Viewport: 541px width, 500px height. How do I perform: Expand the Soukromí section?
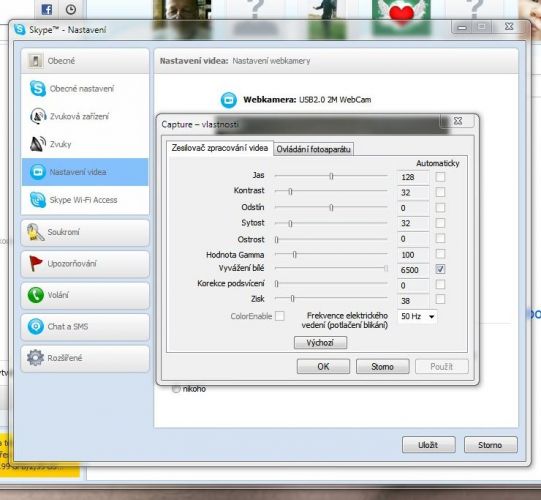(x=85, y=232)
